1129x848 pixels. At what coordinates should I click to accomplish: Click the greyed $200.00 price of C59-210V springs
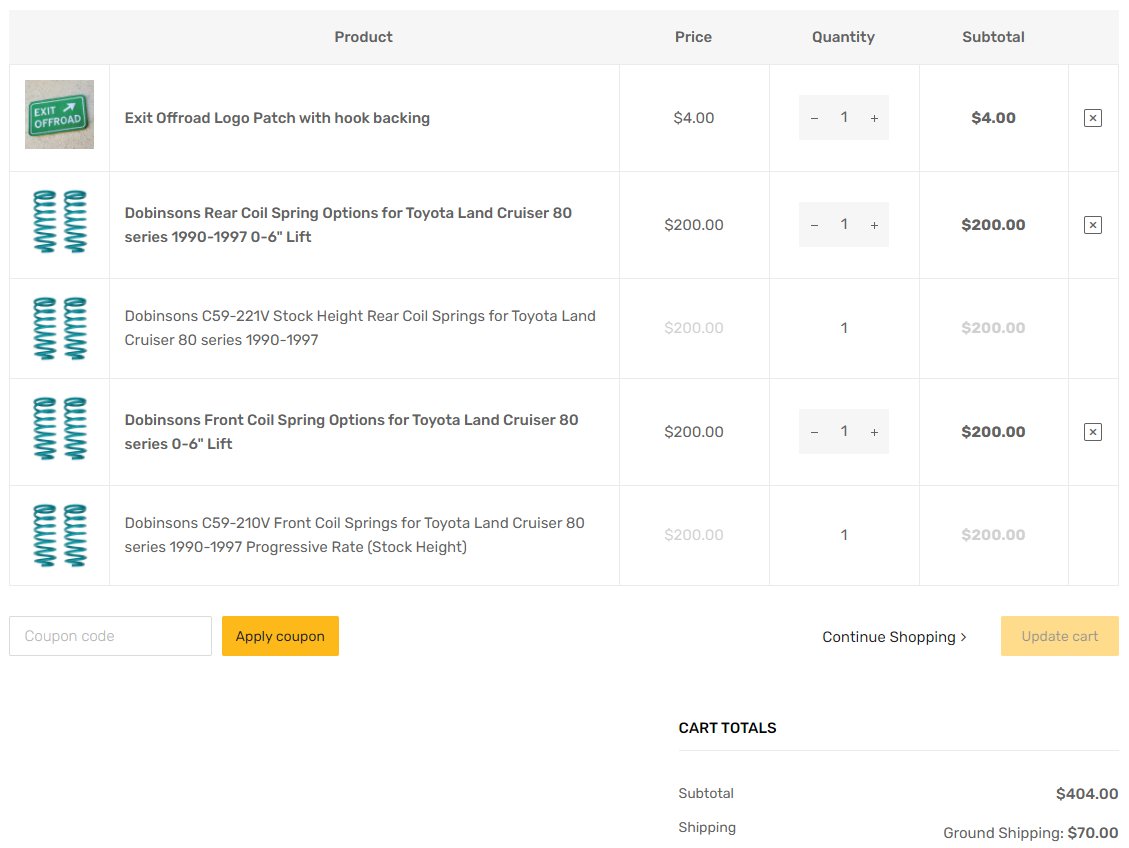[x=693, y=535]
